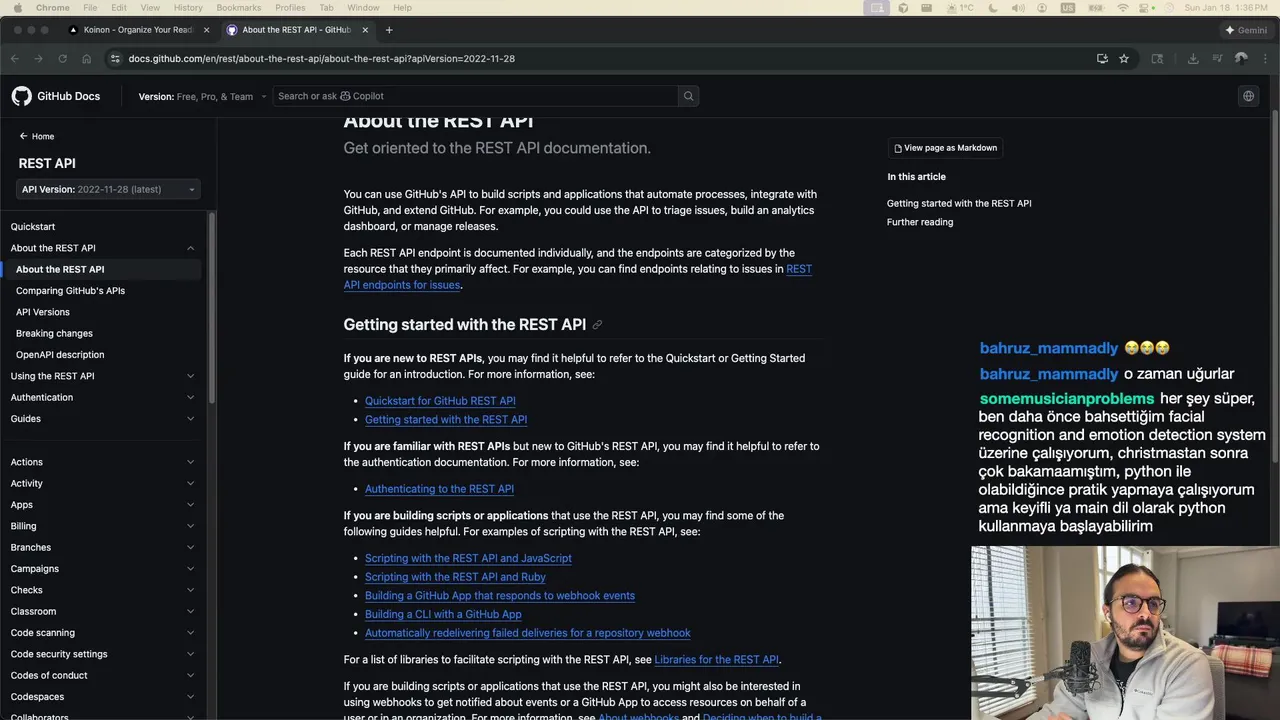Select OpenAPI description in sidebar
The image size is (1280, 720).
point(60,355)
